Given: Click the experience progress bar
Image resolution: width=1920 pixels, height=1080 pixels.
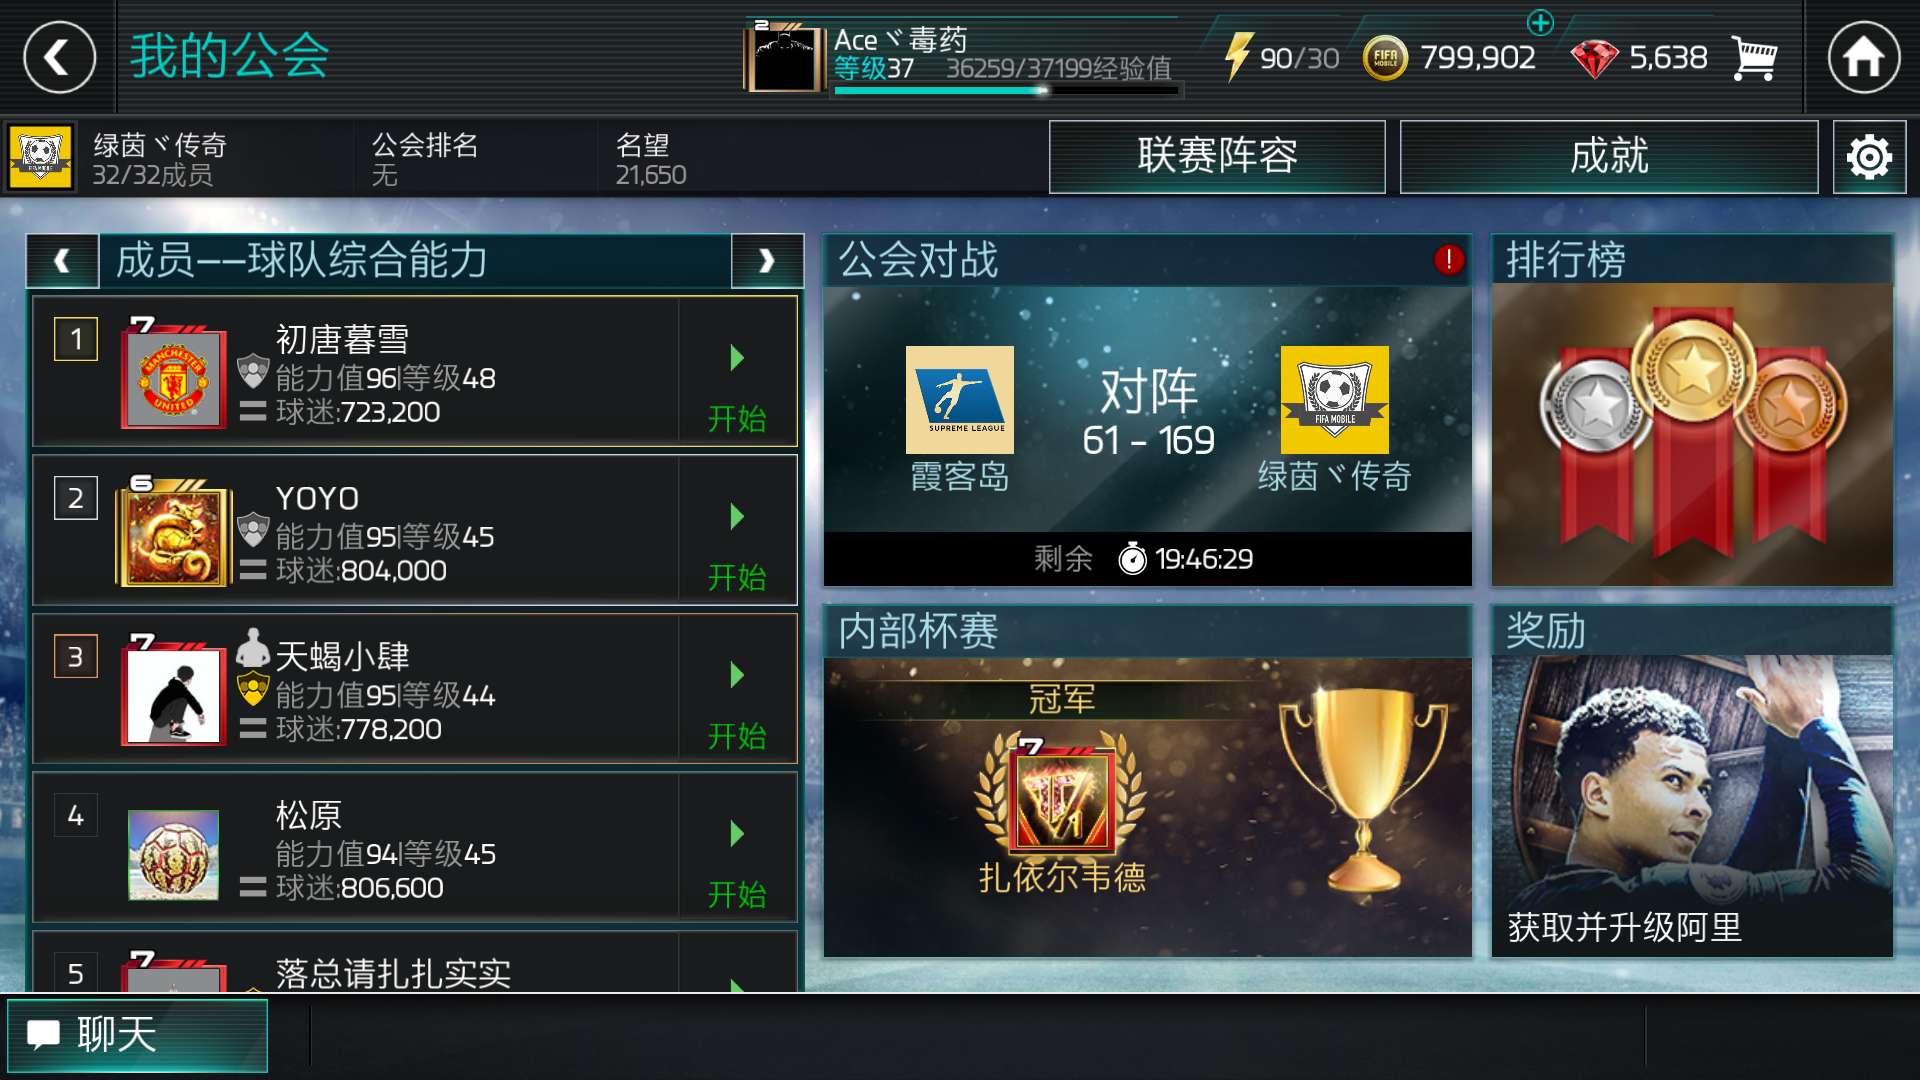Looking at the screenshot, I should pyautogui.click(x=1006, y=91).
